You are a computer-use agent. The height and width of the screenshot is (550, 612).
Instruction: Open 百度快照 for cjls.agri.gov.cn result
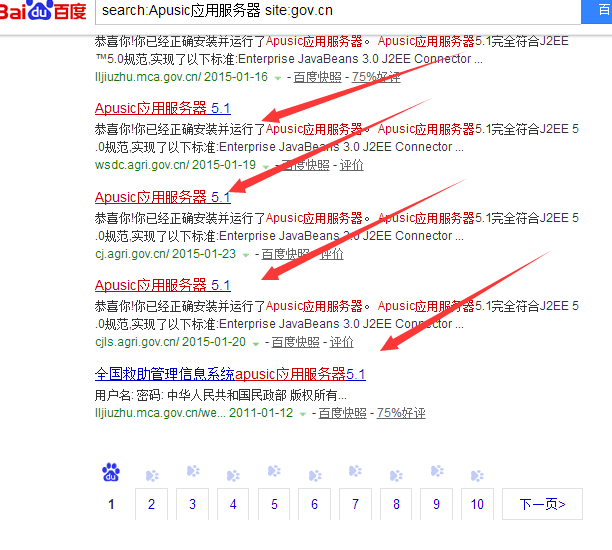click(295, 342)
